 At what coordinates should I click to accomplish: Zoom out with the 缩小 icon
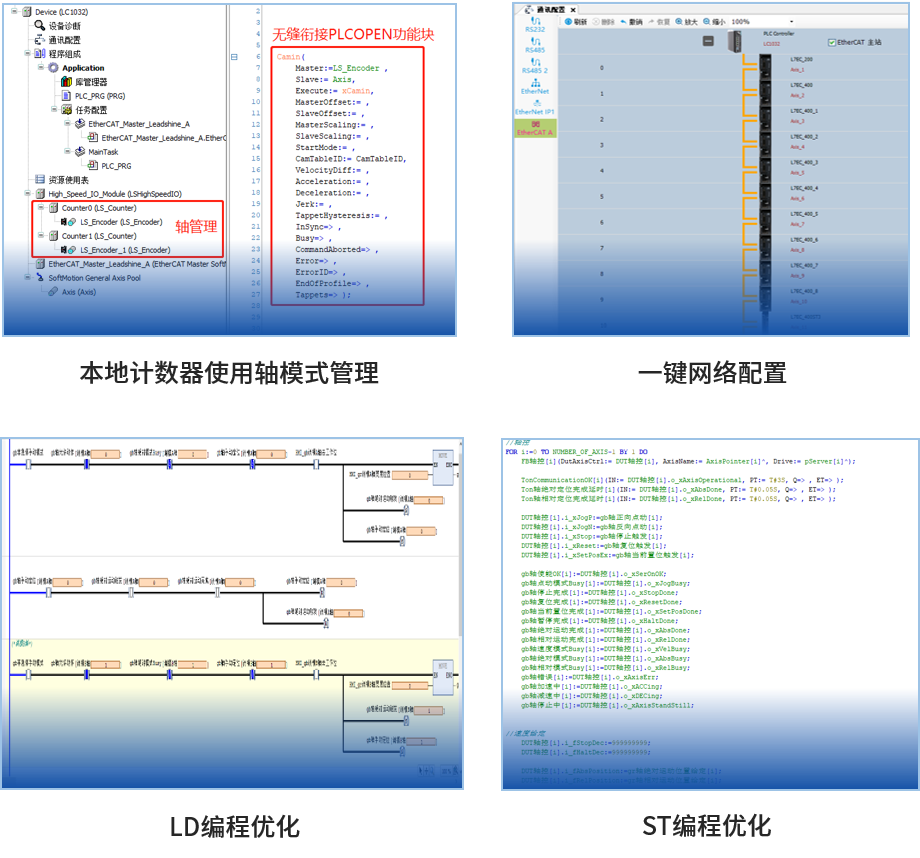tap(710, 20)
